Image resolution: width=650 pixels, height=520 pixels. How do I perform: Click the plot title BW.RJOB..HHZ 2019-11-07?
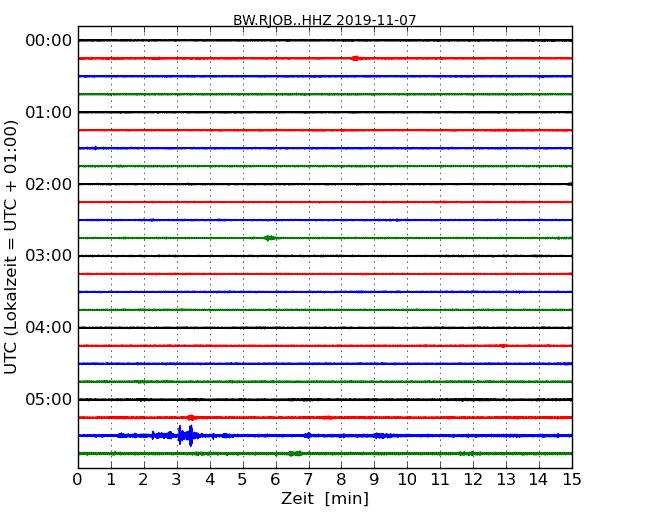pos(325,19)
